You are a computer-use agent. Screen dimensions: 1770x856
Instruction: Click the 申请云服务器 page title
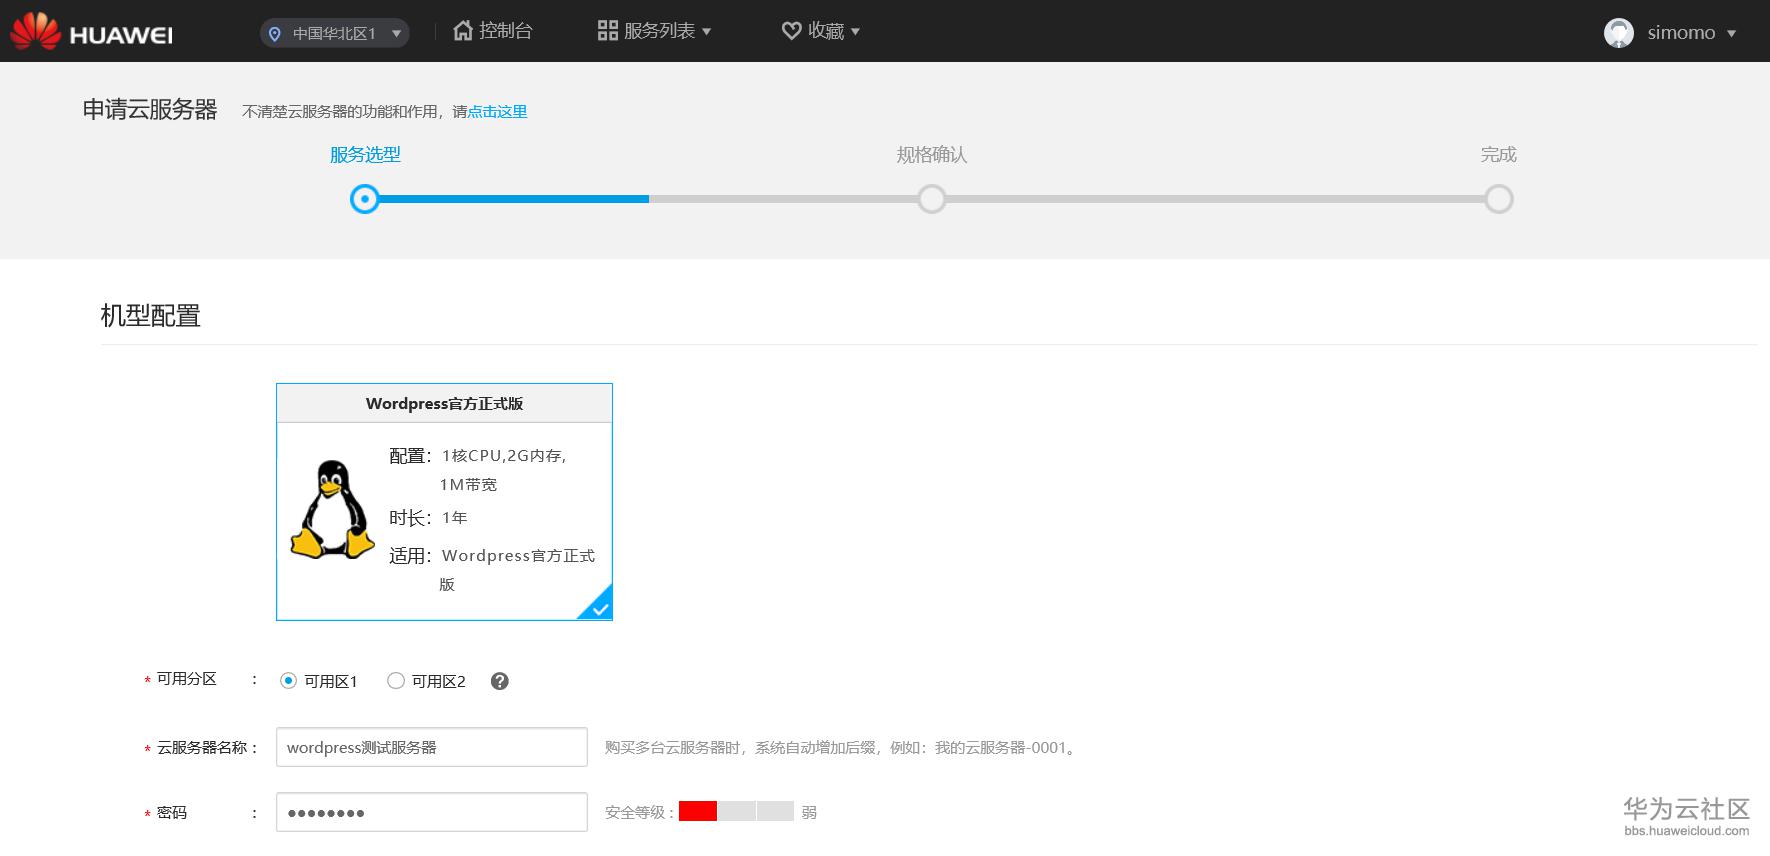[150, 110]
